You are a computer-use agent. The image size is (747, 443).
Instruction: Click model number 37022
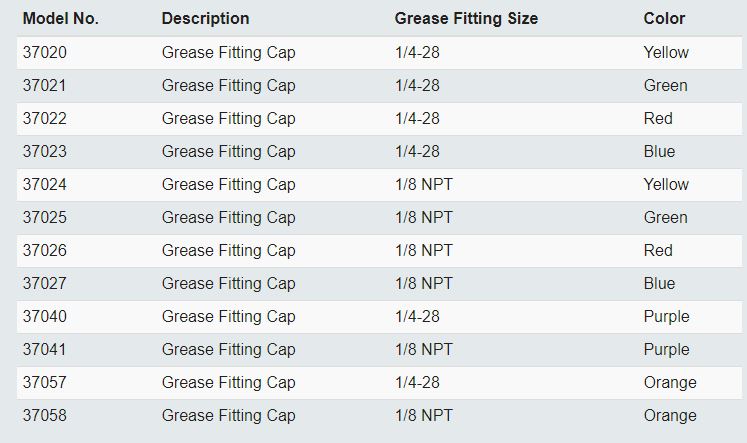44,118
